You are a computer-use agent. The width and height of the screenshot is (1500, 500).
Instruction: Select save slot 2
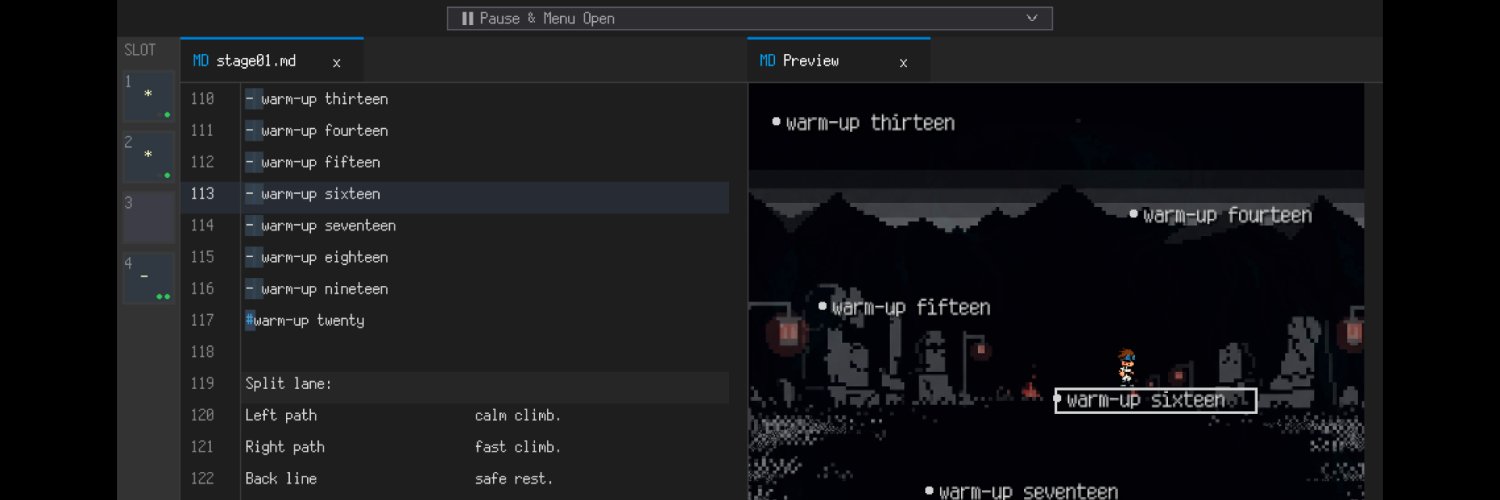tap(148, 157)
